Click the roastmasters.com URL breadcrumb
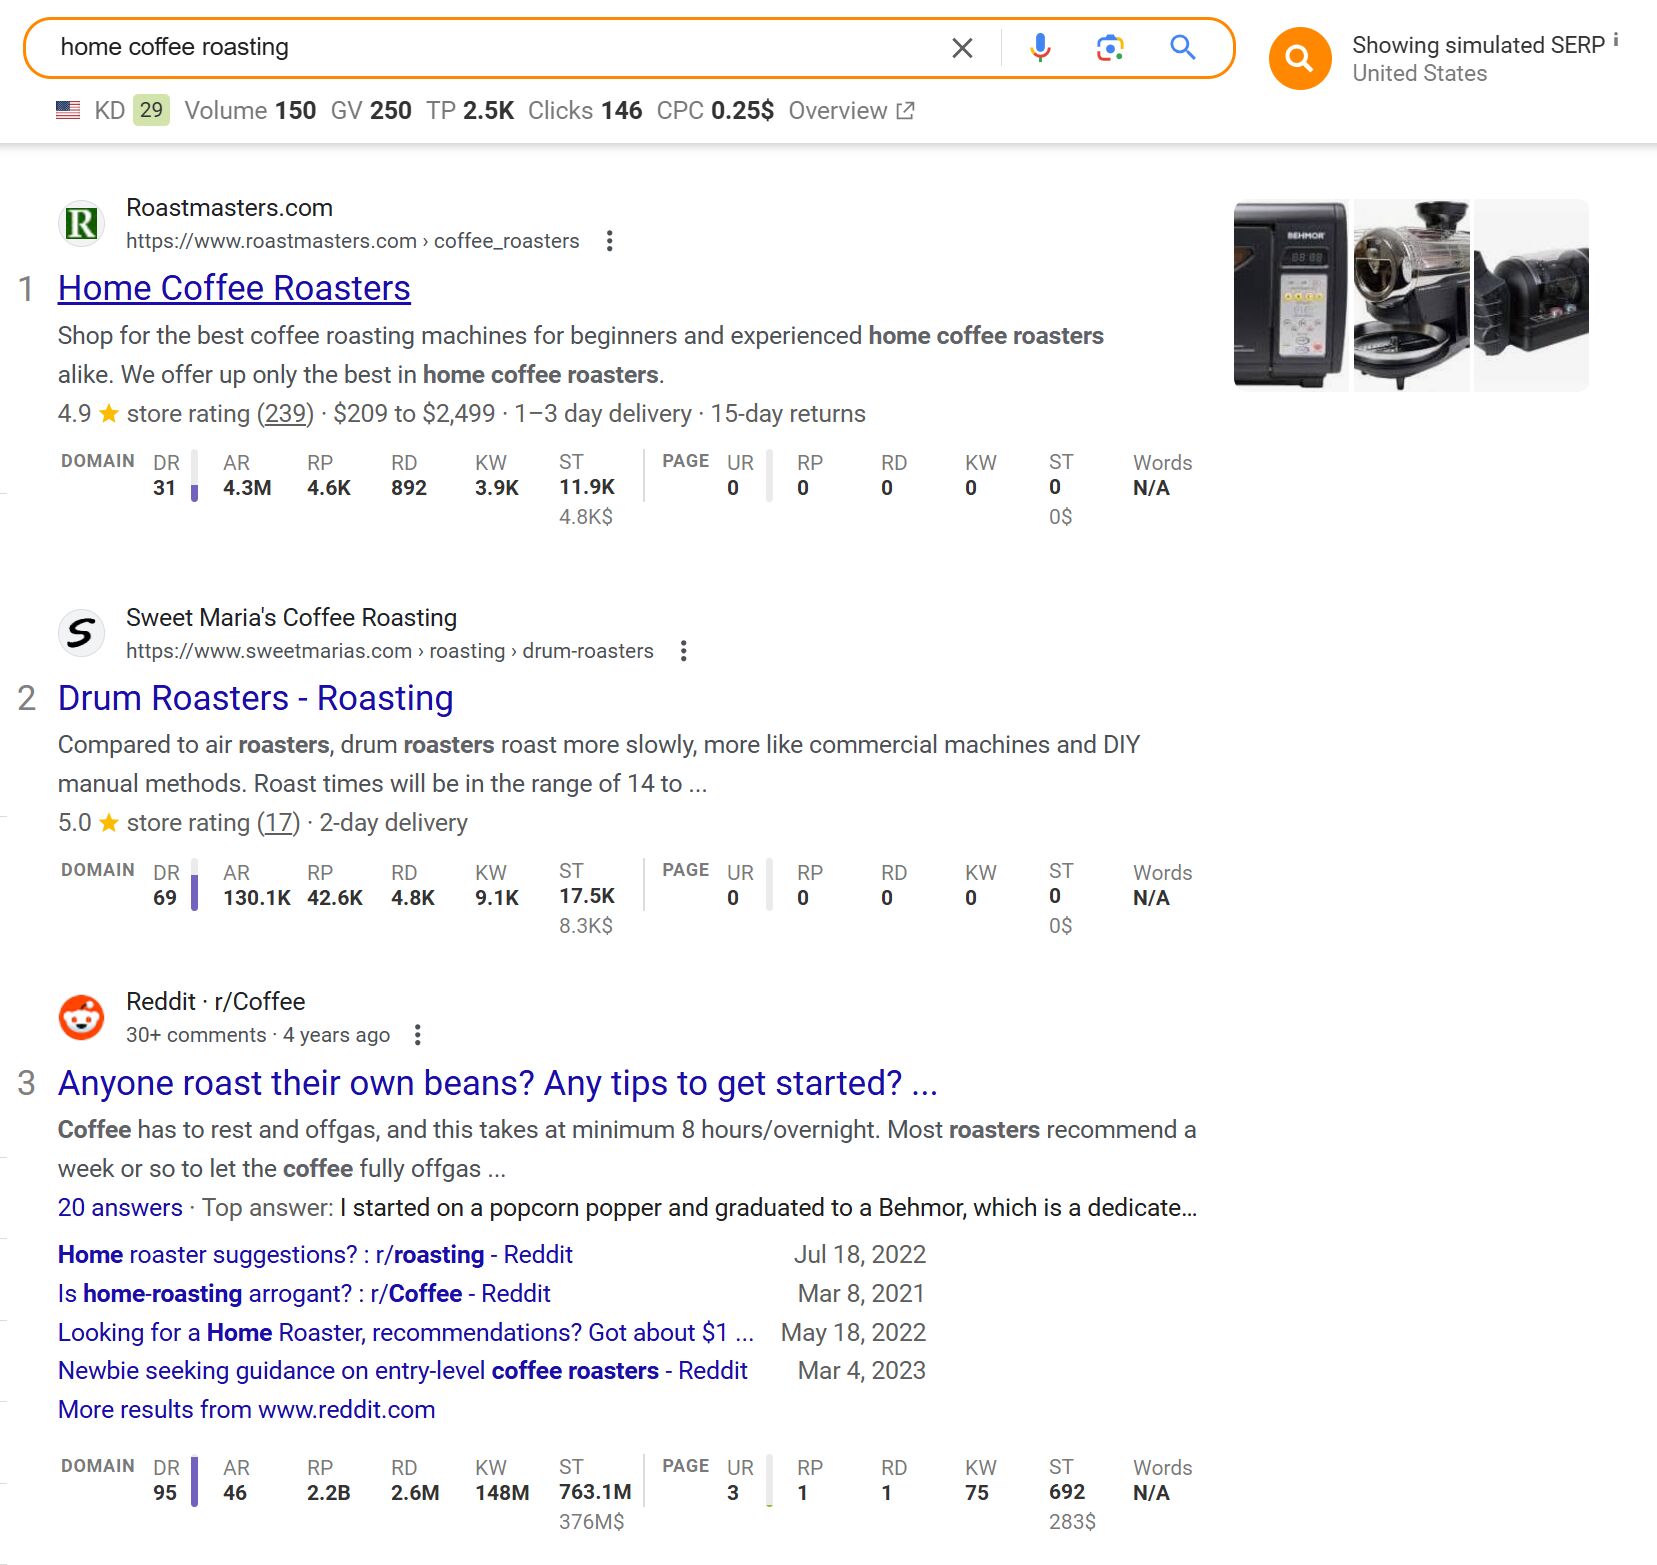Viewport: 1657px width, 1565px height. (352, 241)
